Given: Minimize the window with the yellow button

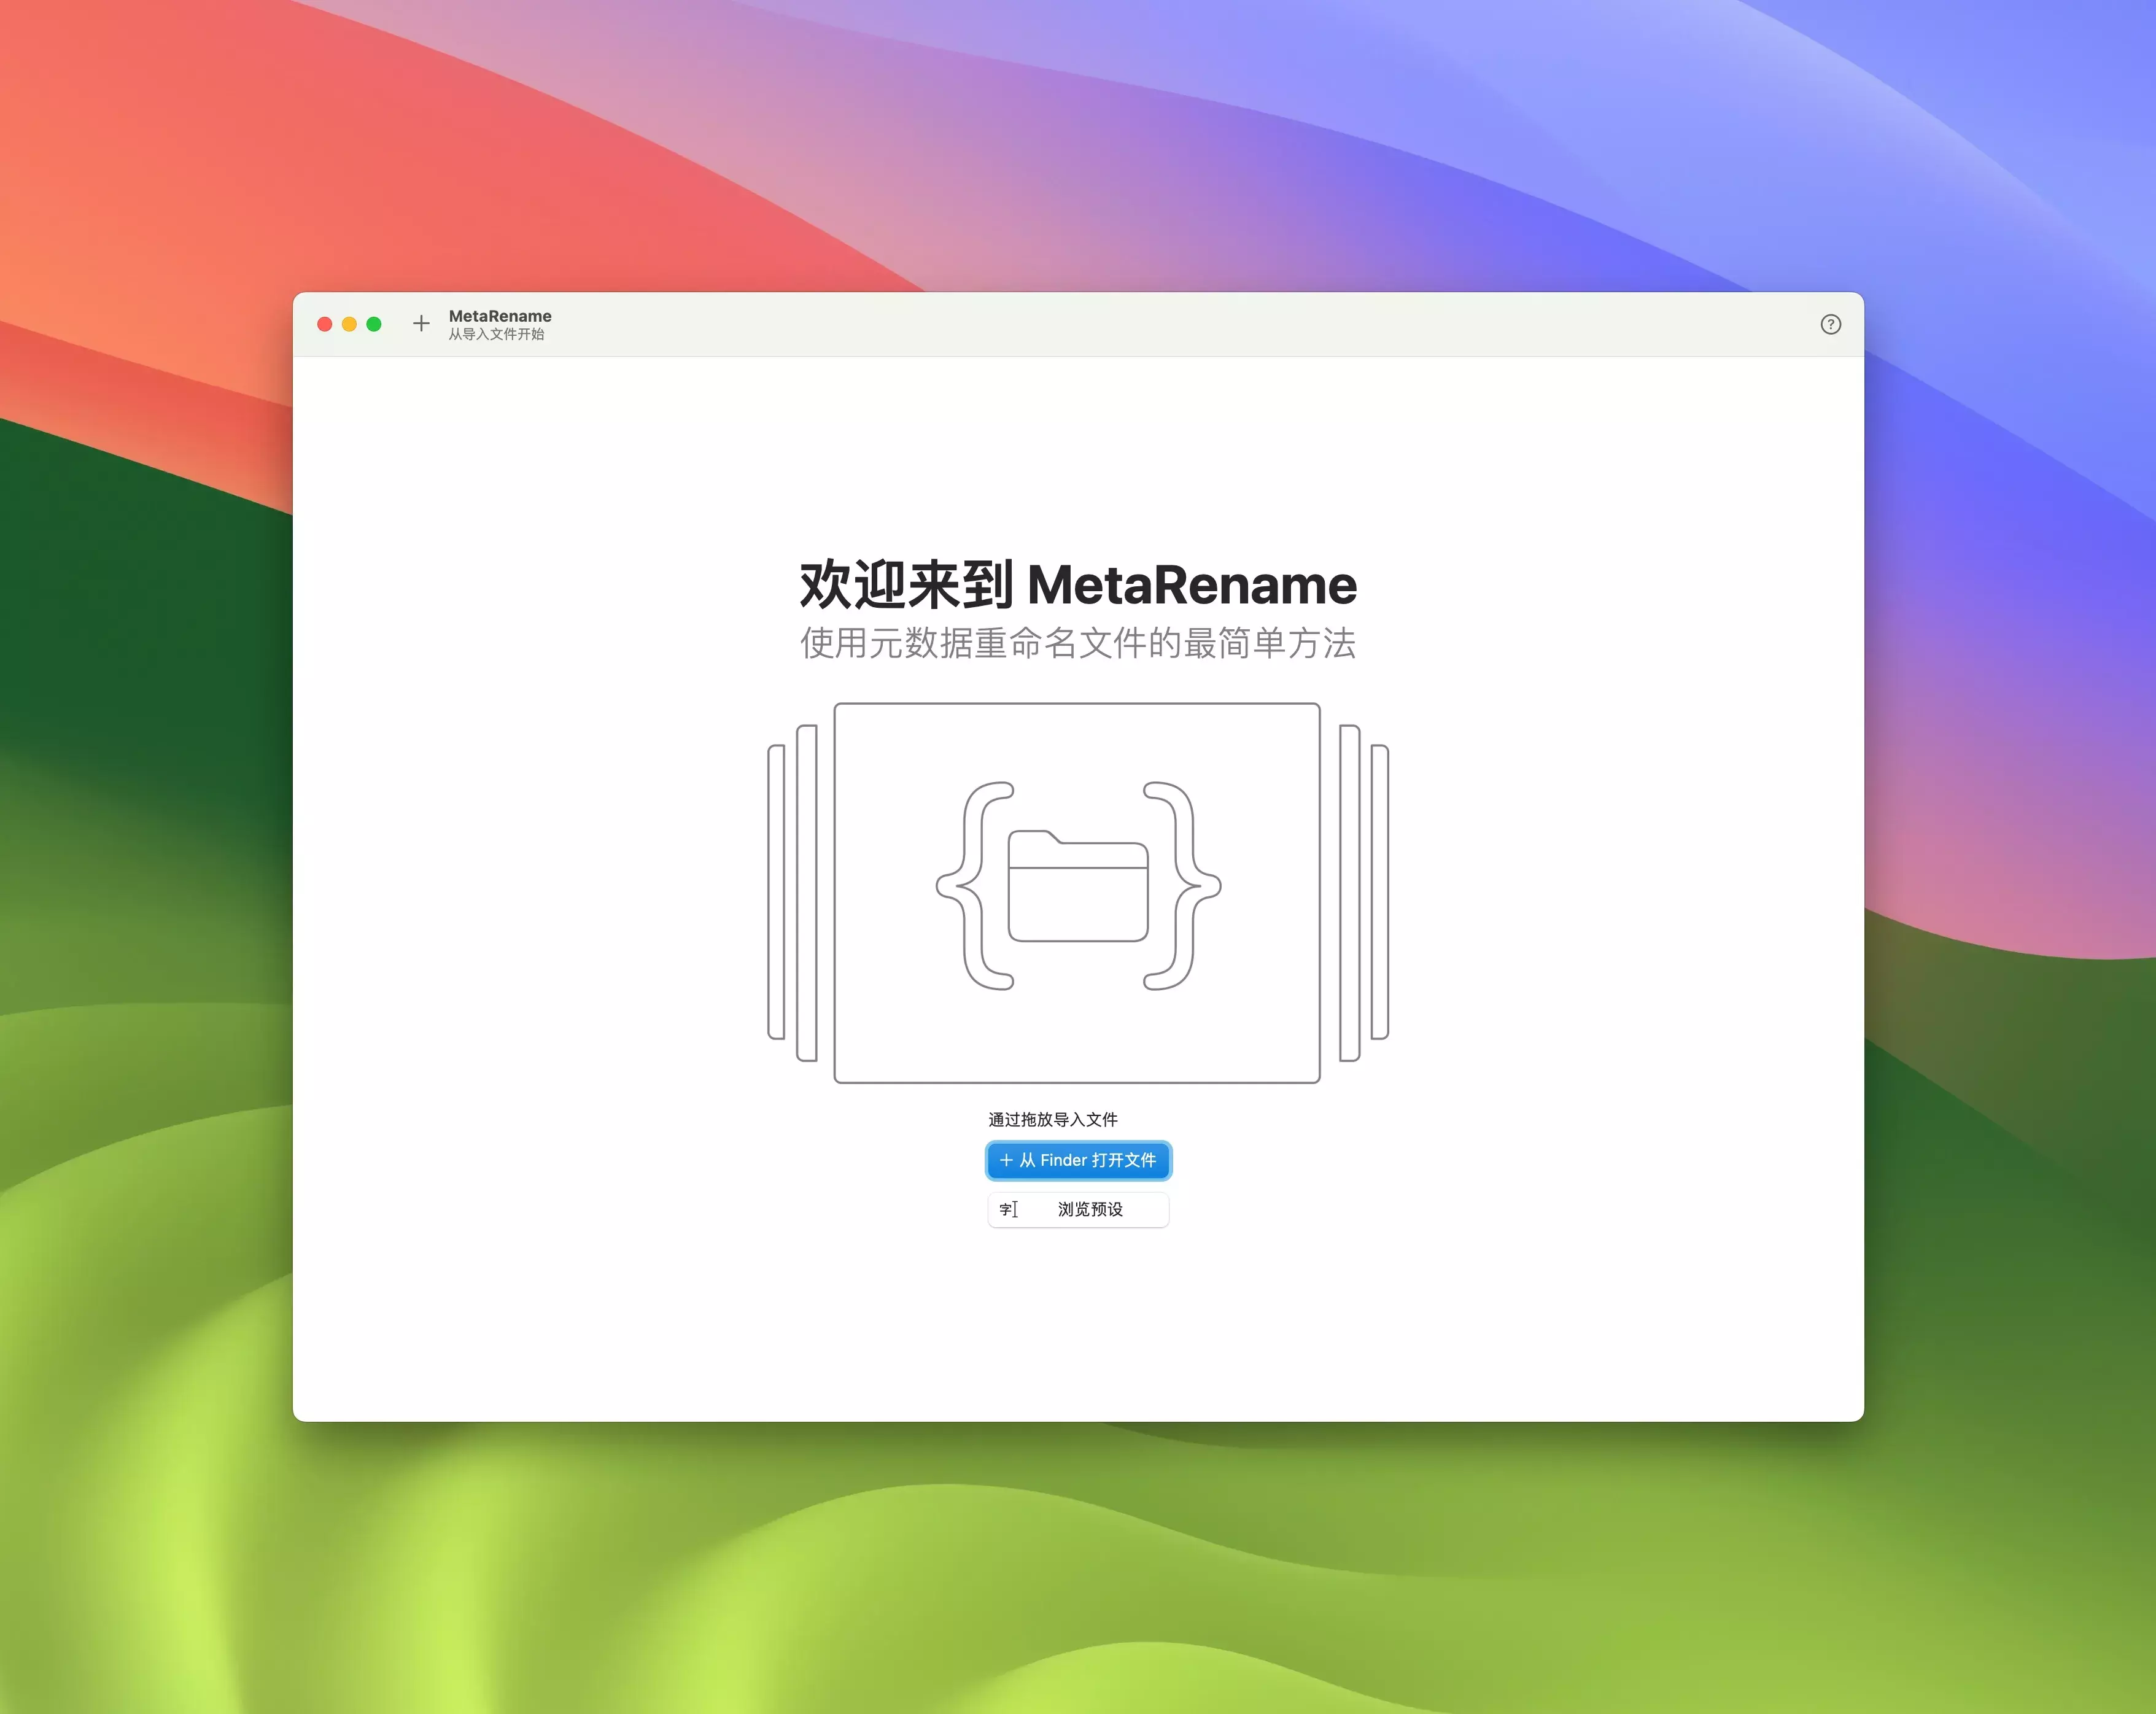Looking at the screenshot, I should tap(349, 324).
